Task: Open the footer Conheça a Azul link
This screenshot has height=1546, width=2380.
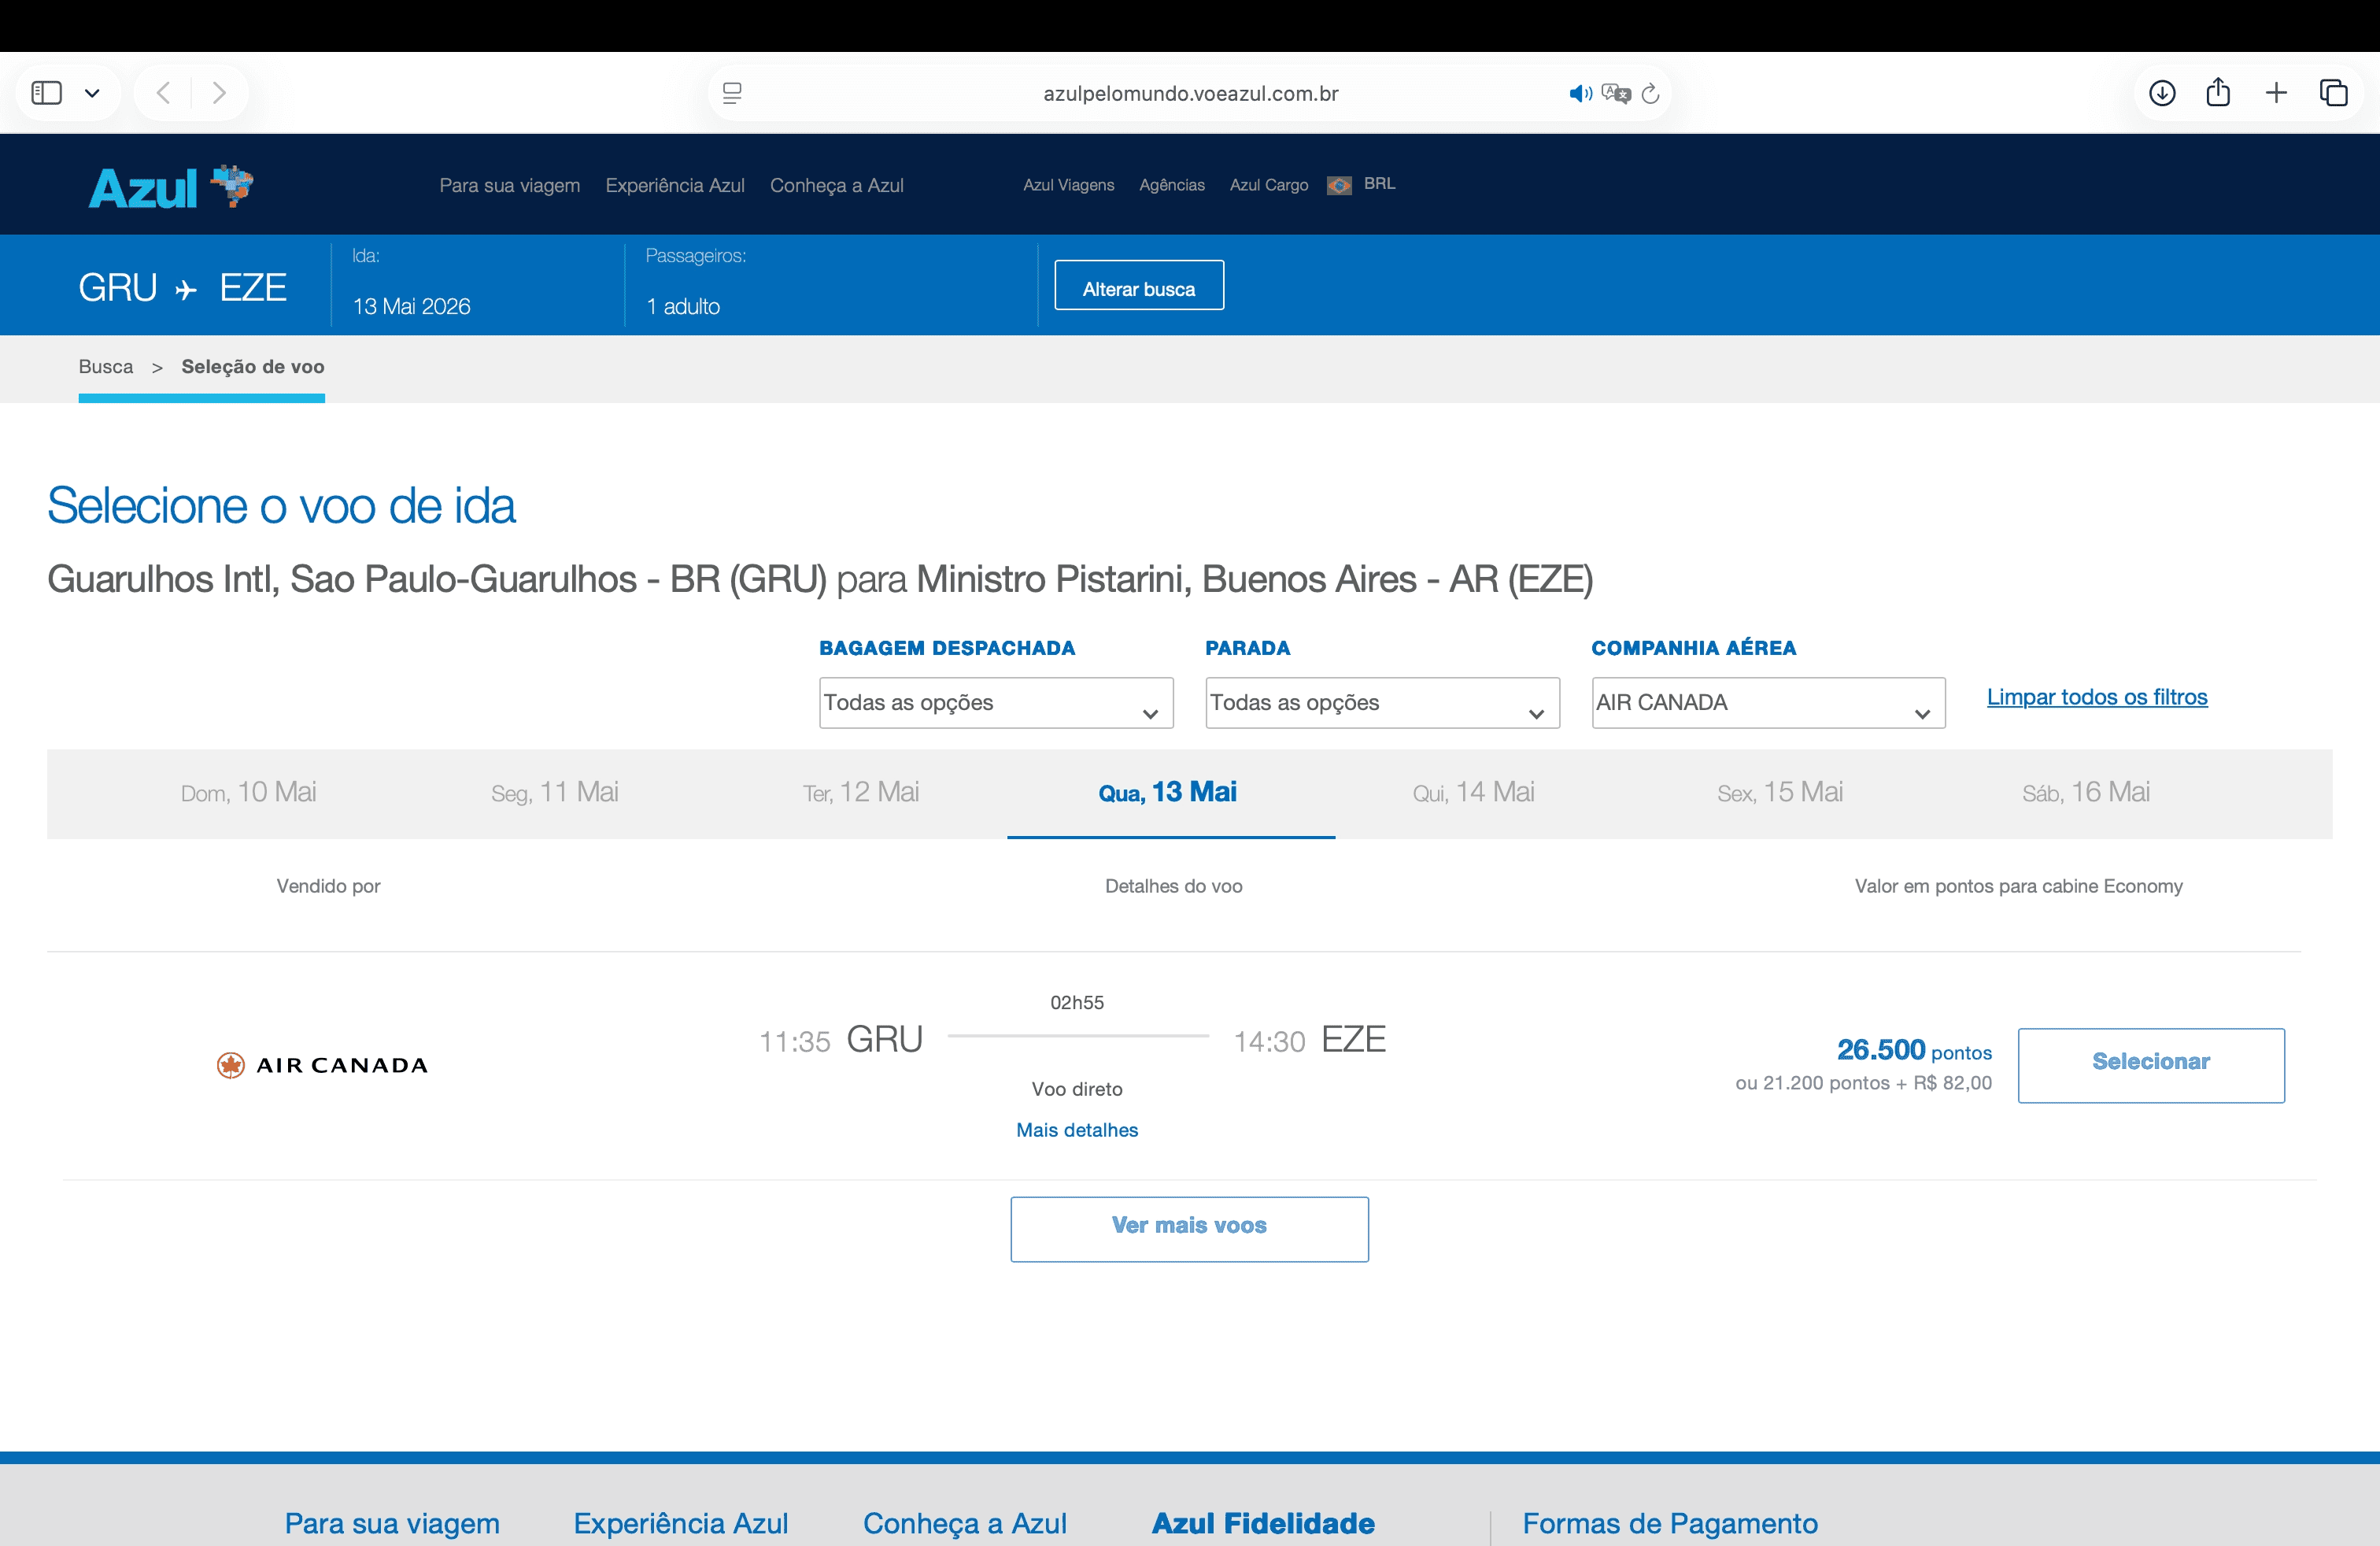Action: click(965, 1523)
